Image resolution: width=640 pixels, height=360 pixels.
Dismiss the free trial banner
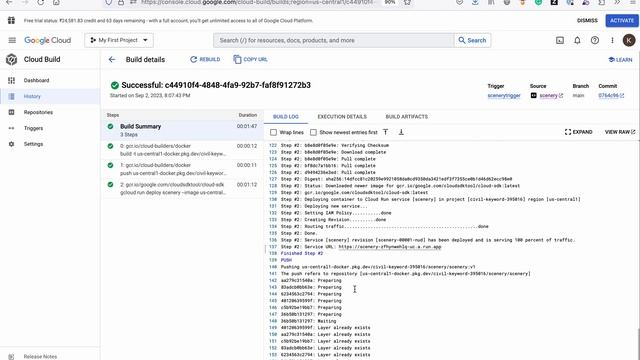coord(587,20)
